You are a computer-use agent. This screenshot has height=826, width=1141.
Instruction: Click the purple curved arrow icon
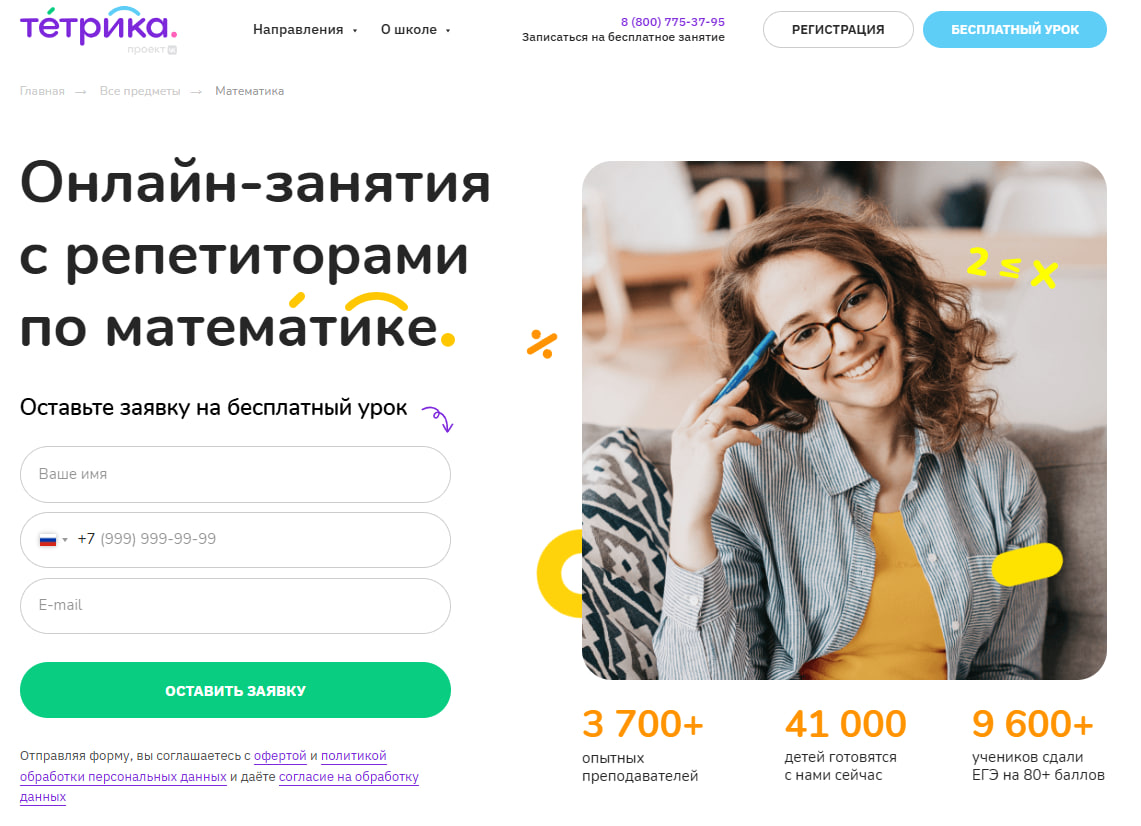437,418
